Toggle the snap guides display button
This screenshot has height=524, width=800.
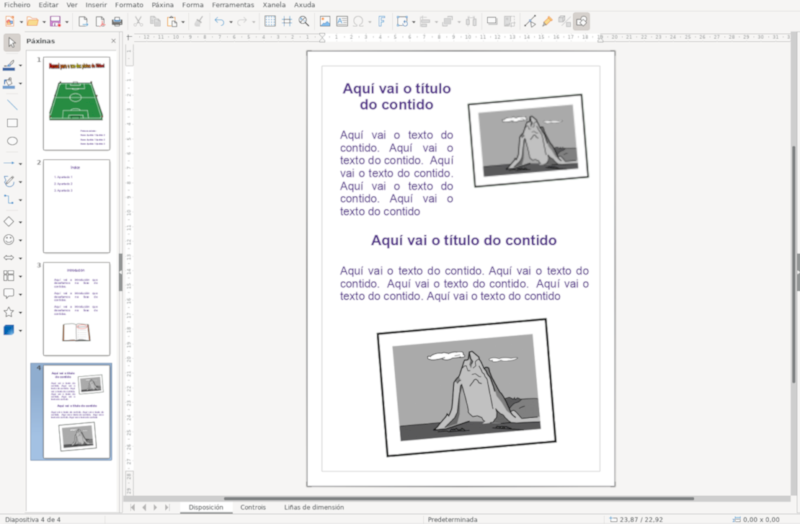point(287,21)
